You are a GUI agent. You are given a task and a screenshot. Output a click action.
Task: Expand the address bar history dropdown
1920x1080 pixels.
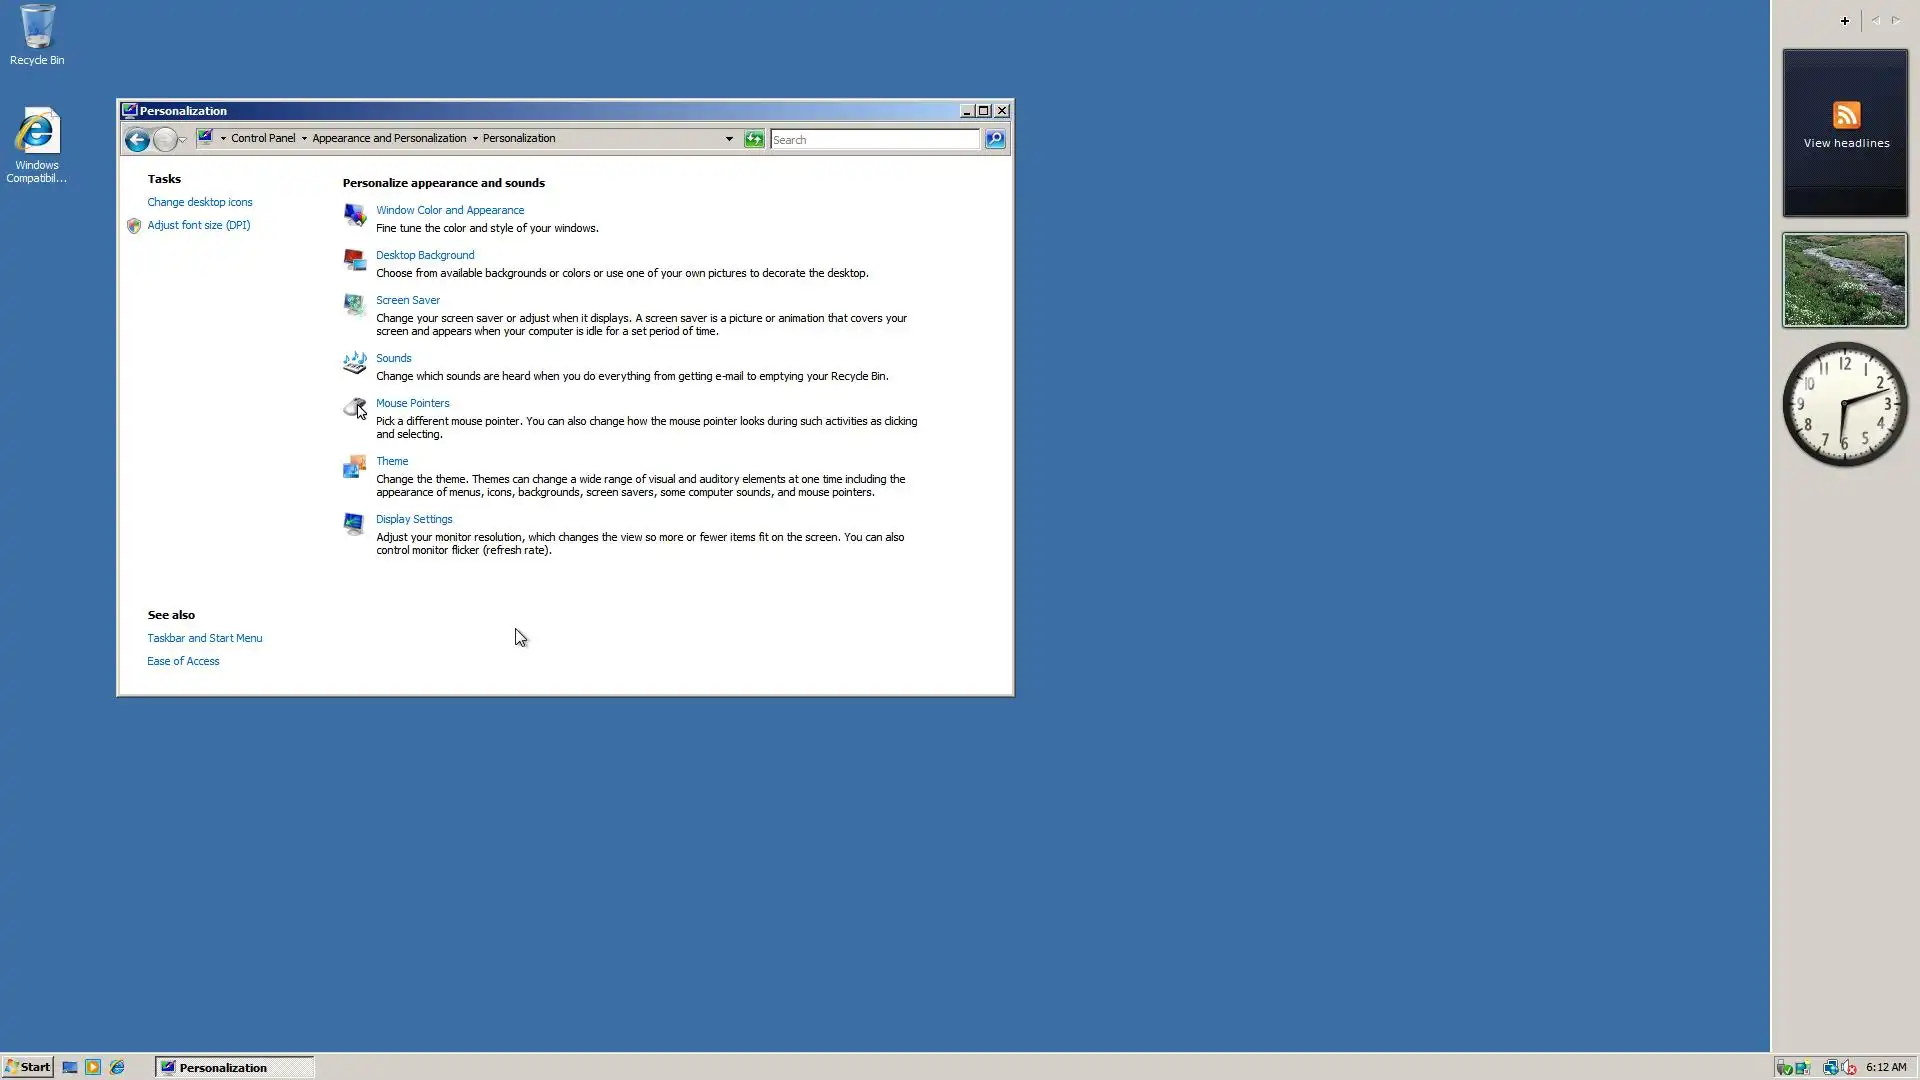tap(729, 139)
